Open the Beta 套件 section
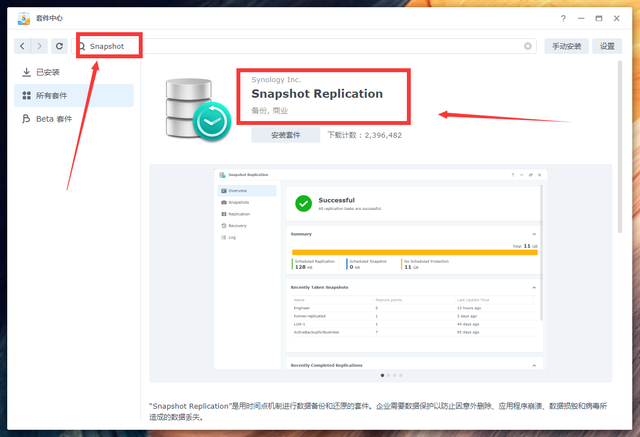This screenshot has height=437, width=640. (x=74, y=119)
